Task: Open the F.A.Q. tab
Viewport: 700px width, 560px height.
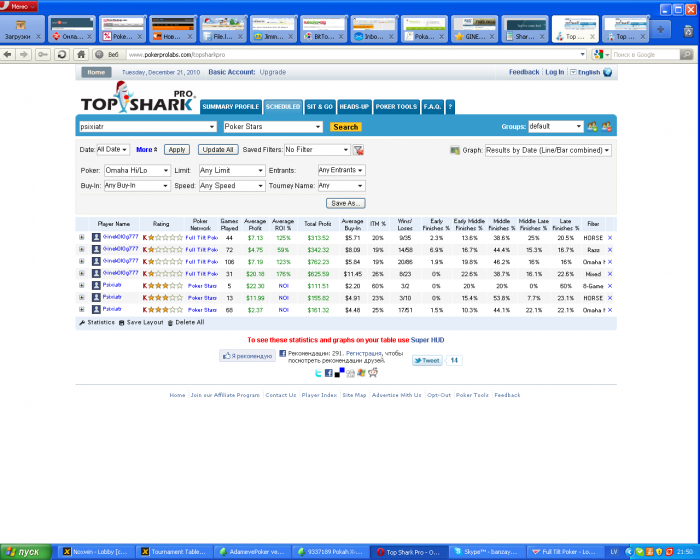Action: tap(432, 107)
